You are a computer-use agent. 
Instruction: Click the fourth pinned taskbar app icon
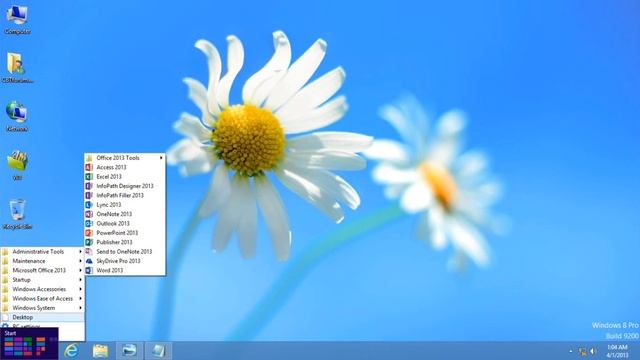pyautogui.click(x=158, y=351)
